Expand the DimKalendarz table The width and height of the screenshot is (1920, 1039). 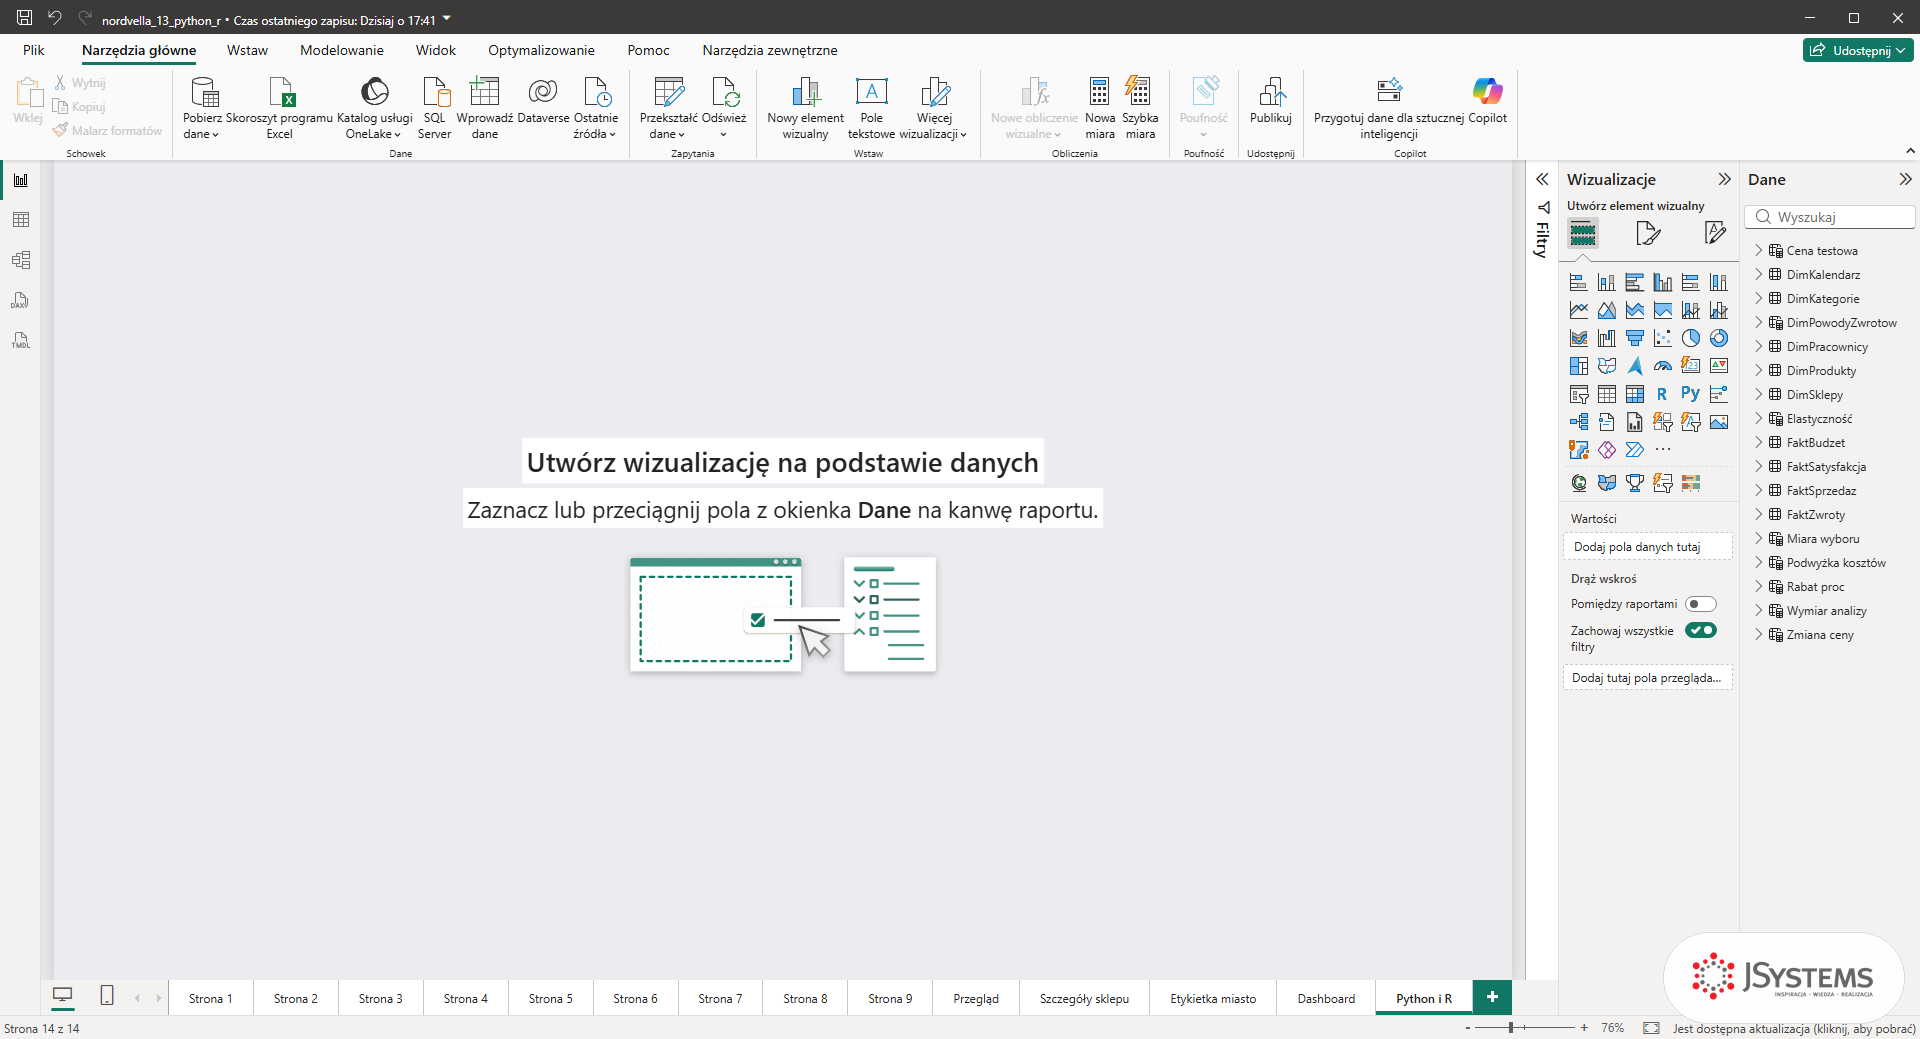pos(1759,274)
